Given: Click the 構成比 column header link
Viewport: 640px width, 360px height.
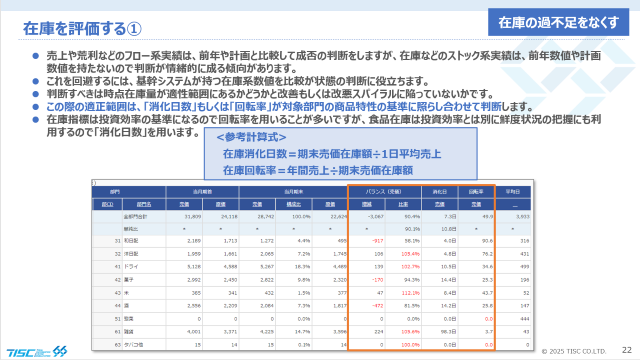Looking at the screenshot, I should point(293,204).
